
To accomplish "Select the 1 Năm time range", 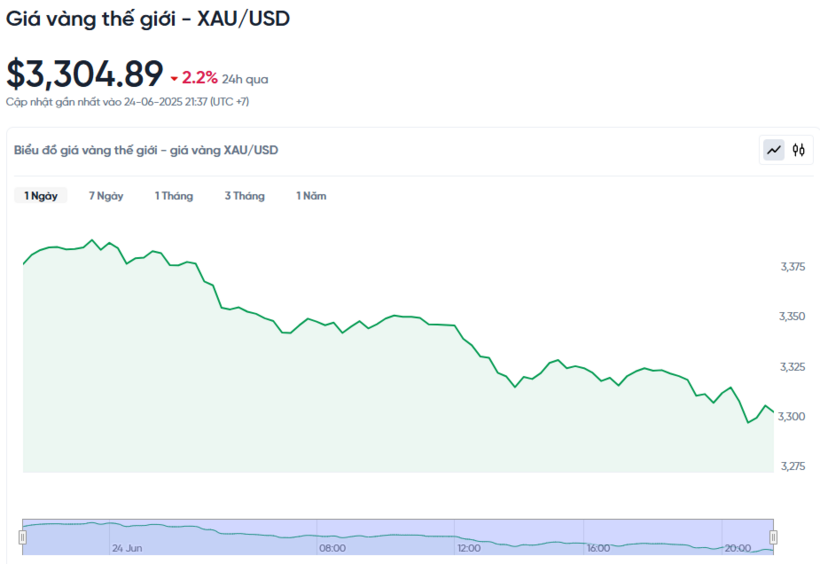I will point(311,196).
